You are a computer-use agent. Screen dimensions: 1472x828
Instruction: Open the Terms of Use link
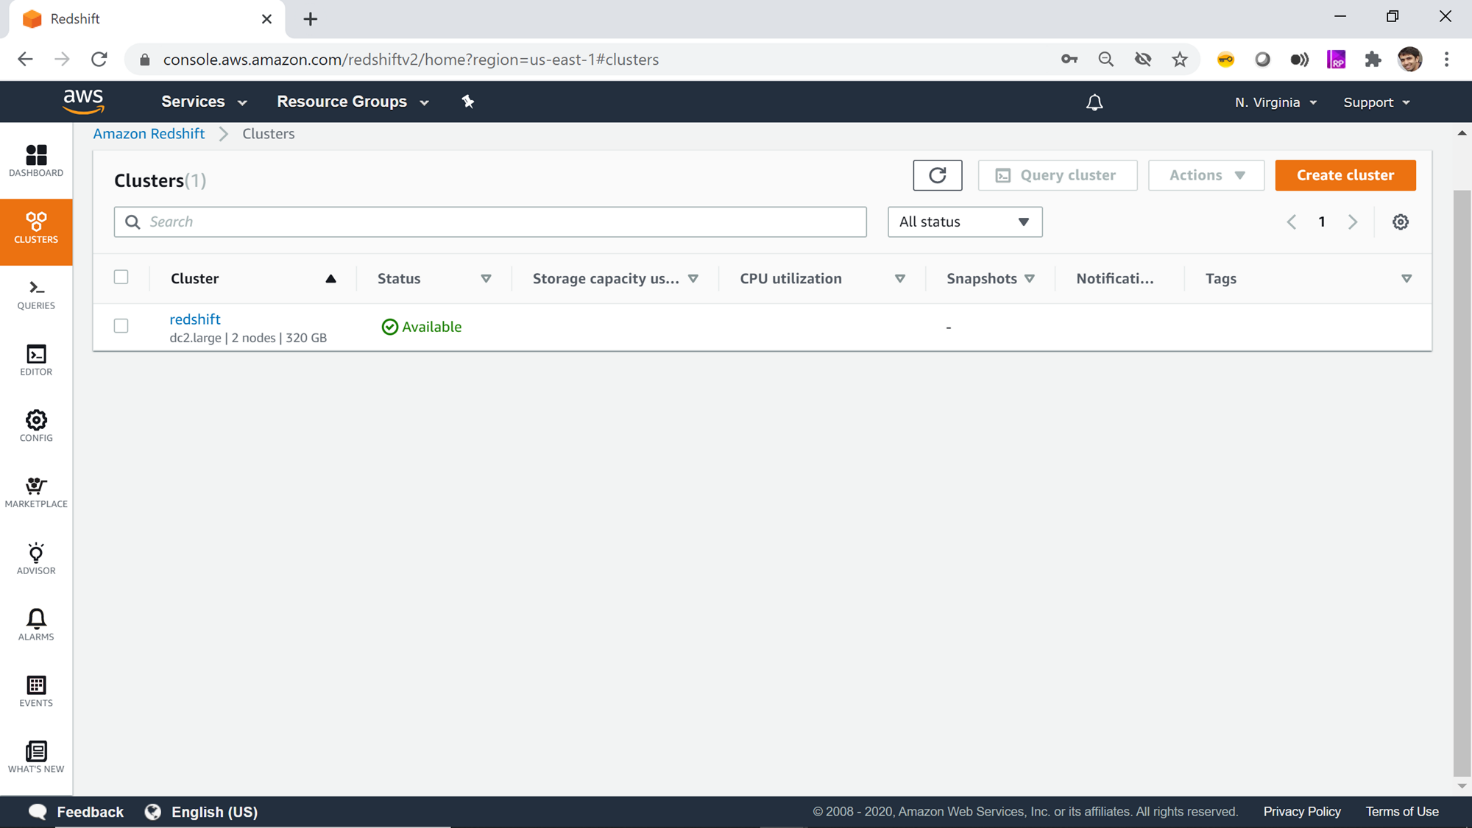click(1402, 812)
